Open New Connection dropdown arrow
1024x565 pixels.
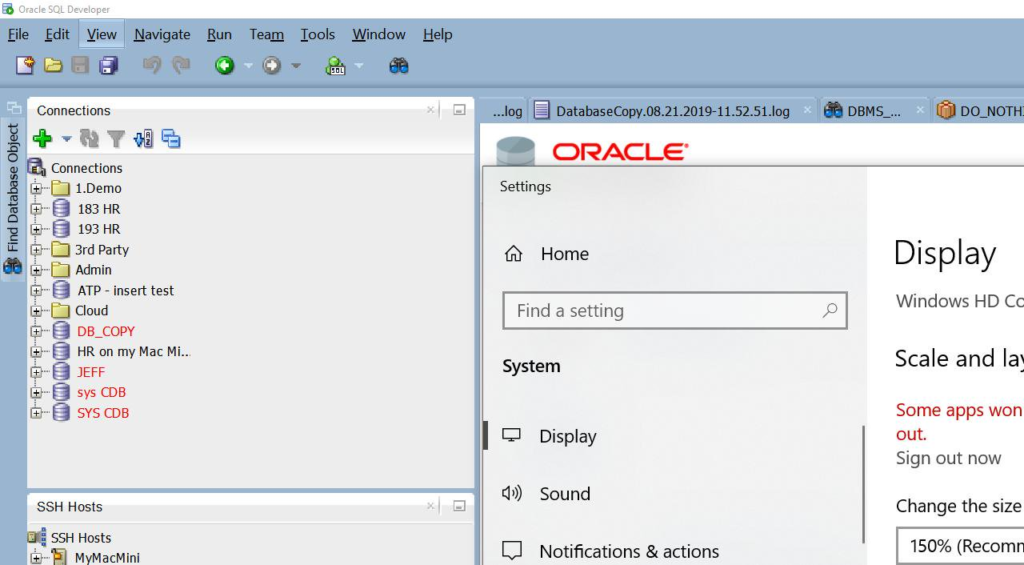[66, 138]
